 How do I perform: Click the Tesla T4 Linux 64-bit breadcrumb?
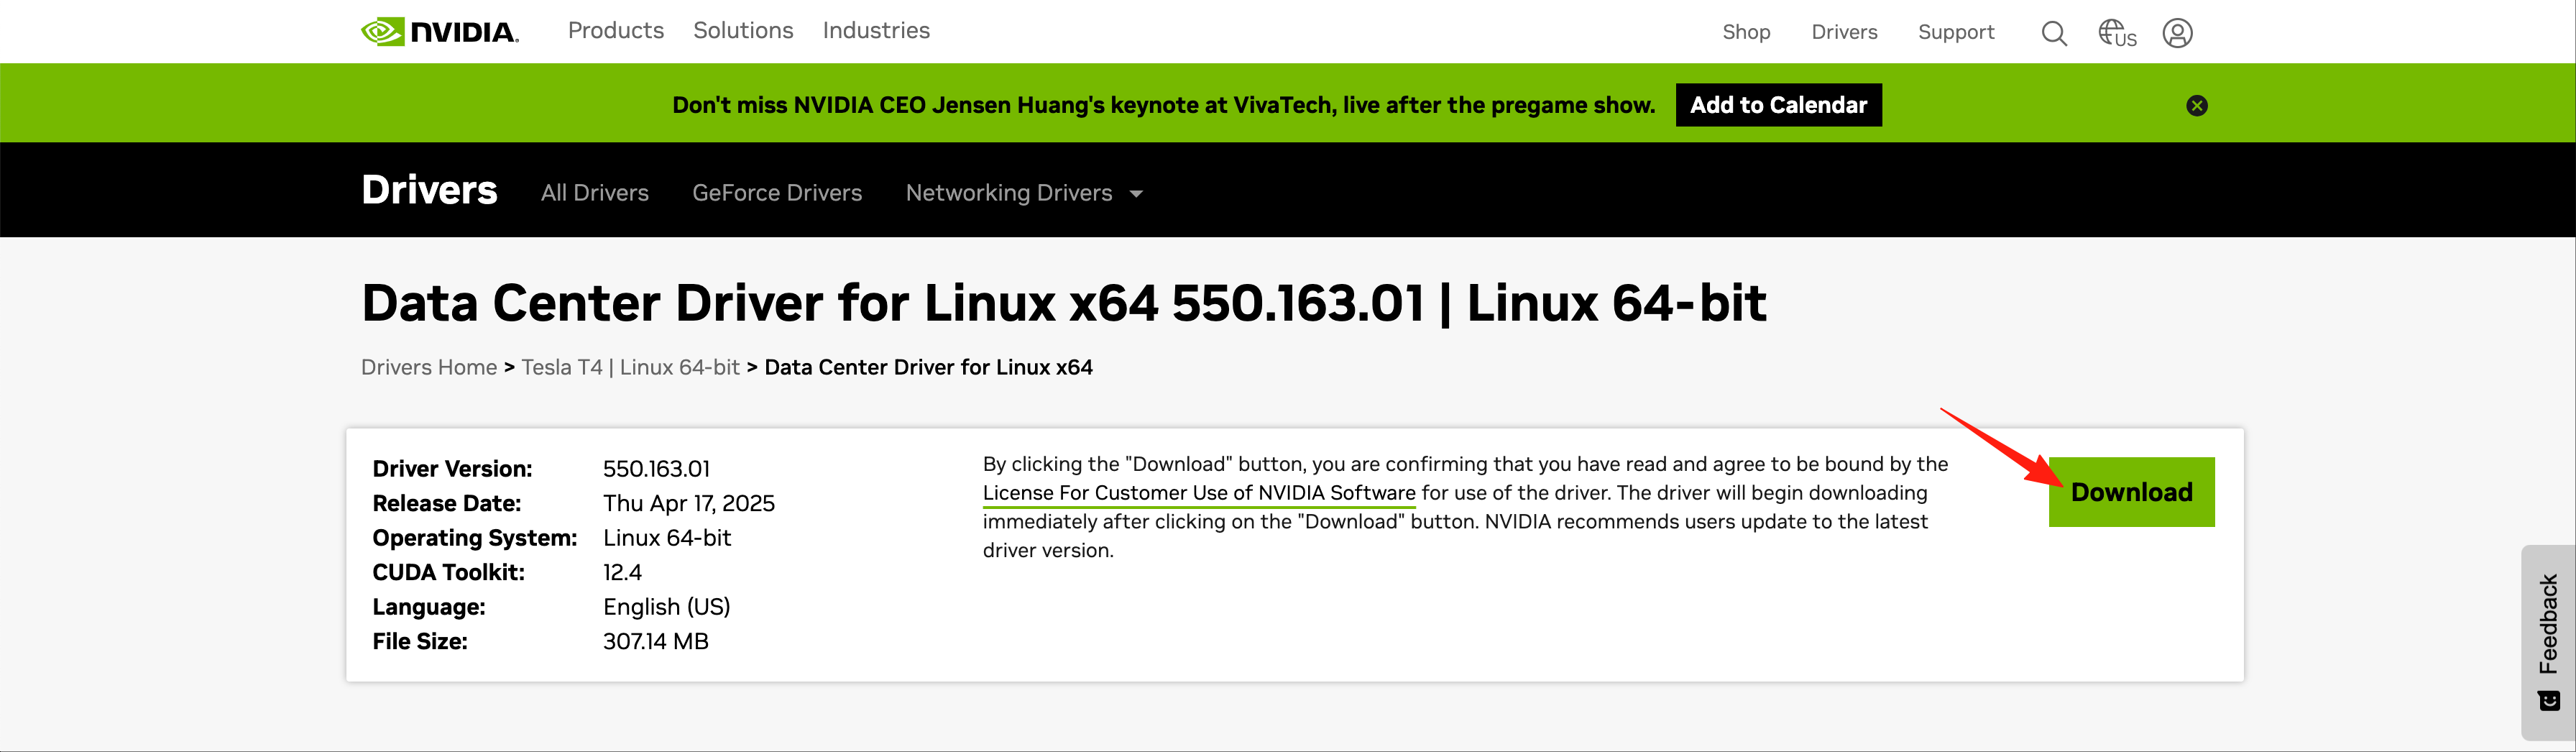coord(630,368)
